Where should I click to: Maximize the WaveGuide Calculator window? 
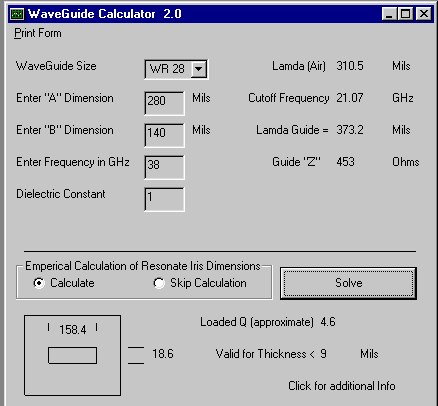406,14
